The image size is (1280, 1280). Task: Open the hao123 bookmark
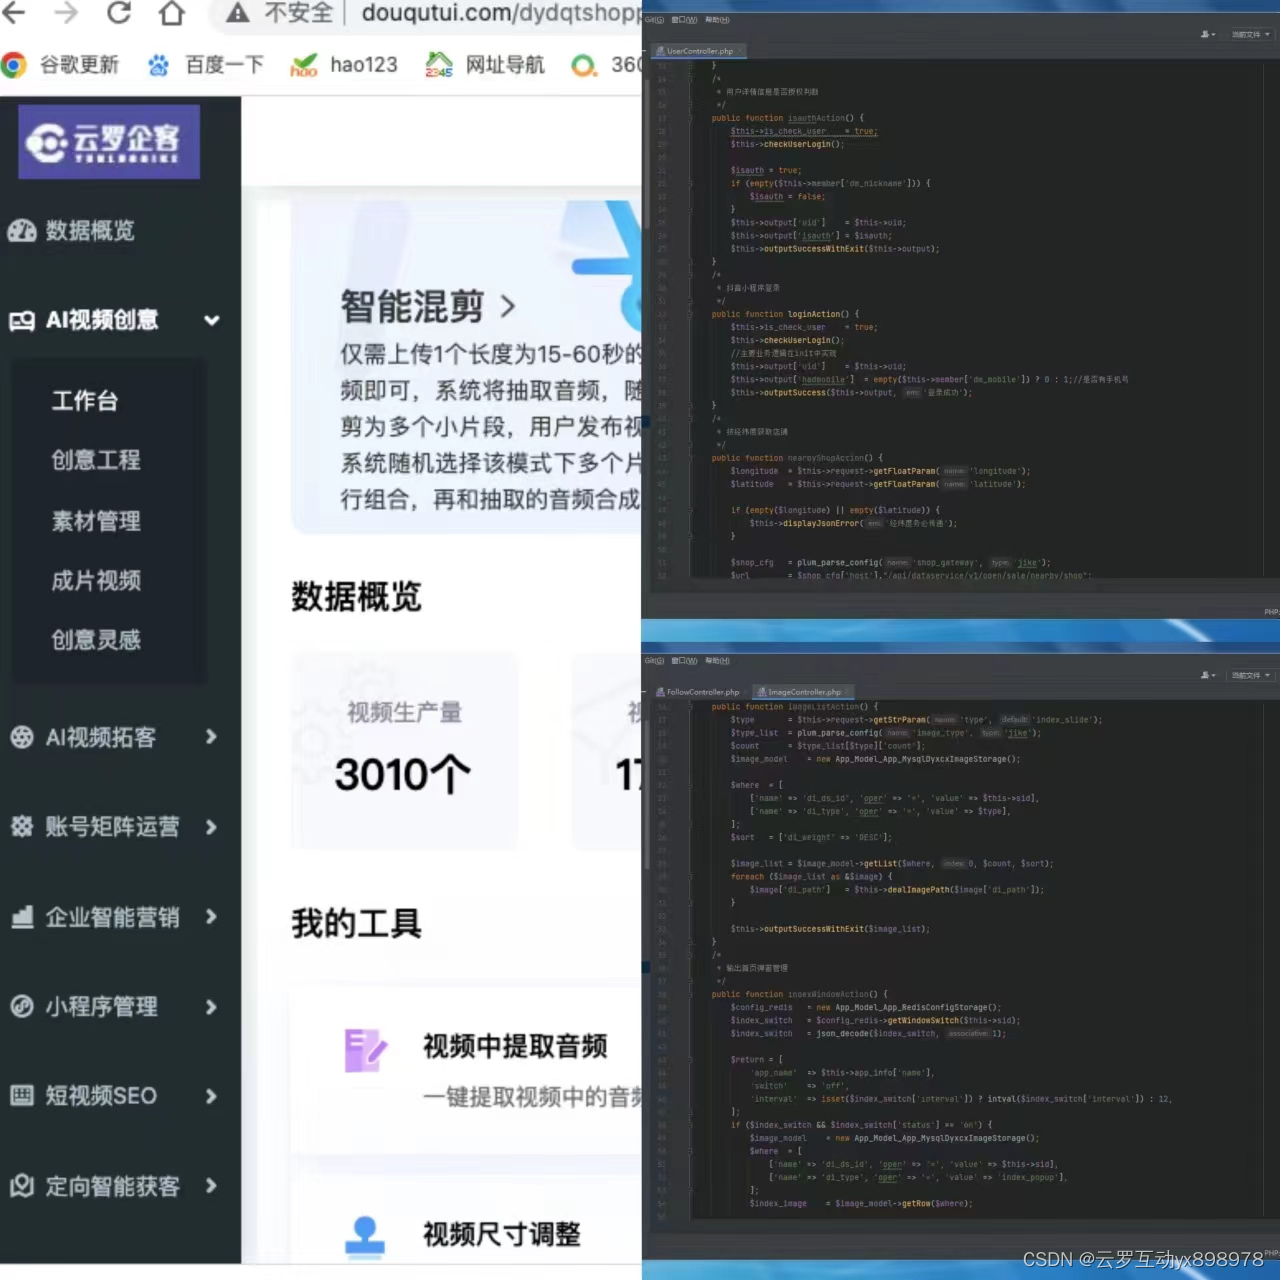tap(344, 65)
